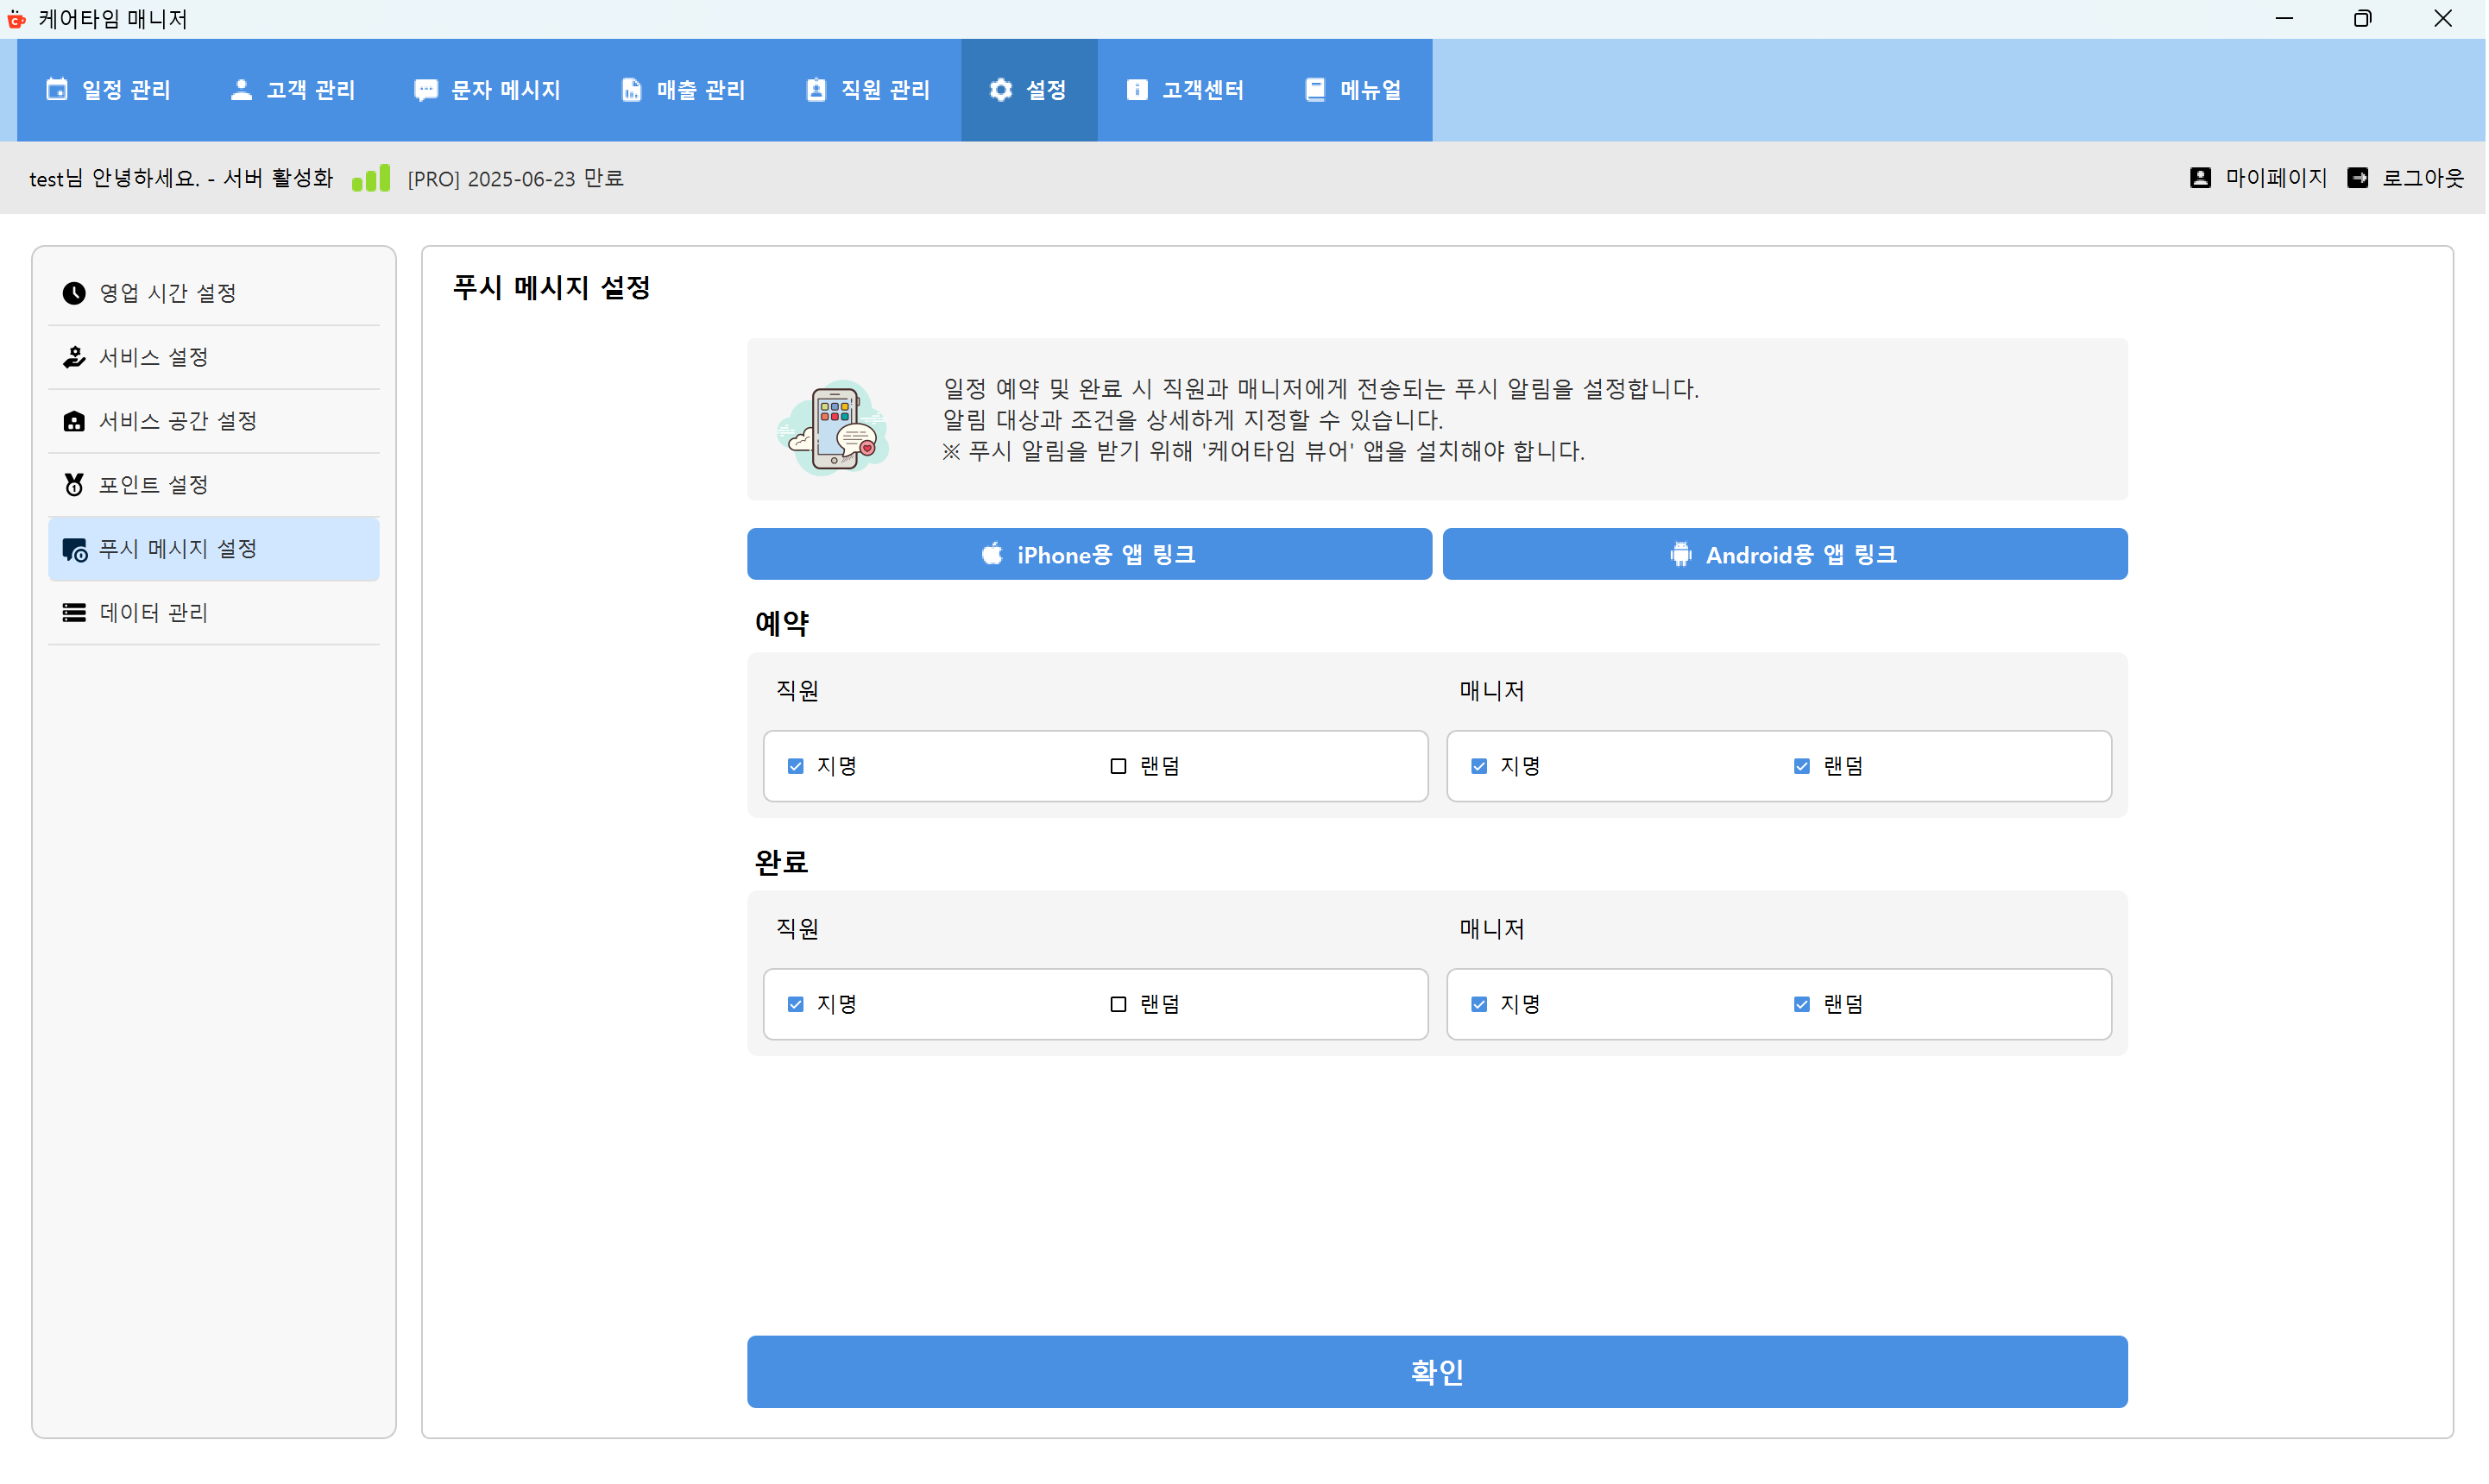Click the speech bubble icon on 문자 메시지 tab

click(x=426, y=89)
